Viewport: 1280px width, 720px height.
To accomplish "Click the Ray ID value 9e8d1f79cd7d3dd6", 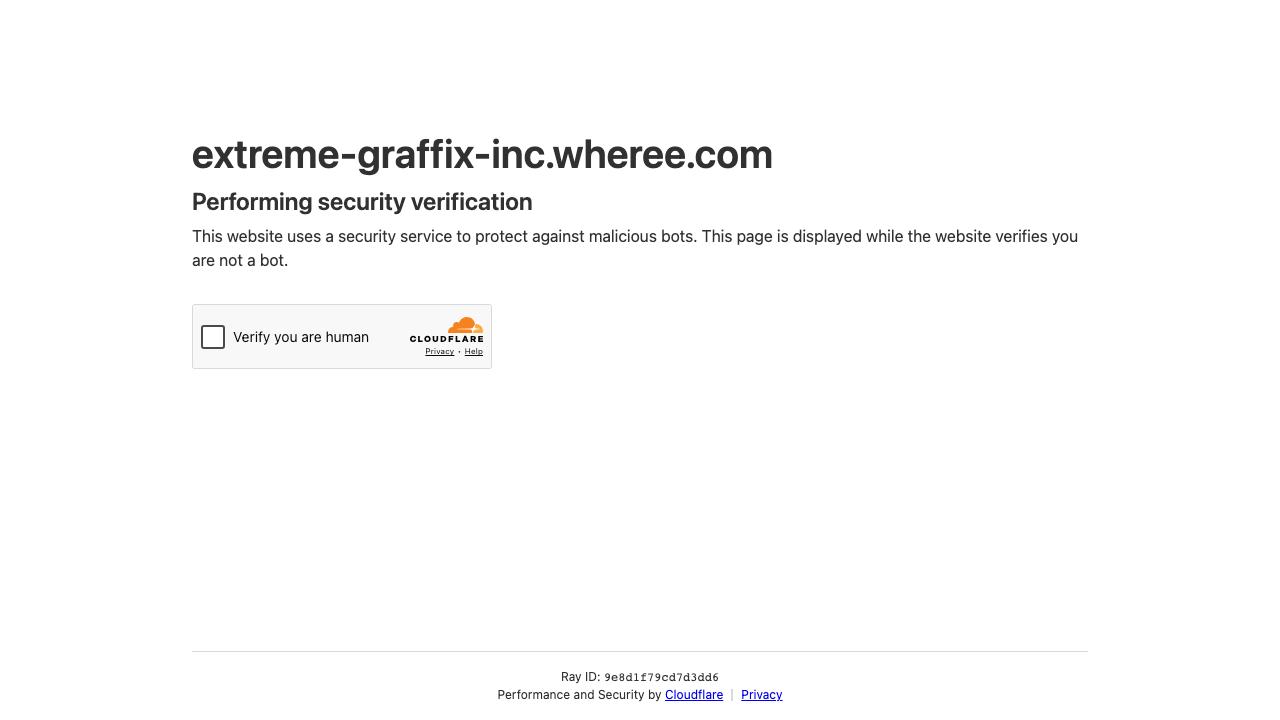I will tap(661, 678).
